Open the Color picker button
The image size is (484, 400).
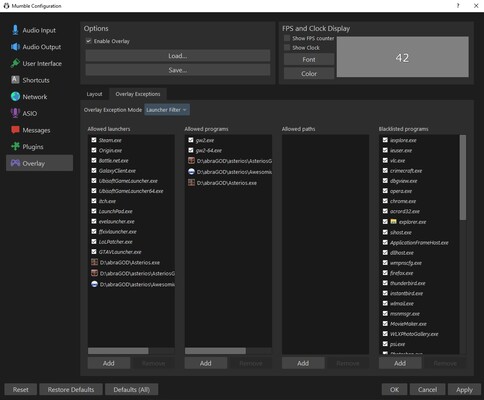coord(309,74)
